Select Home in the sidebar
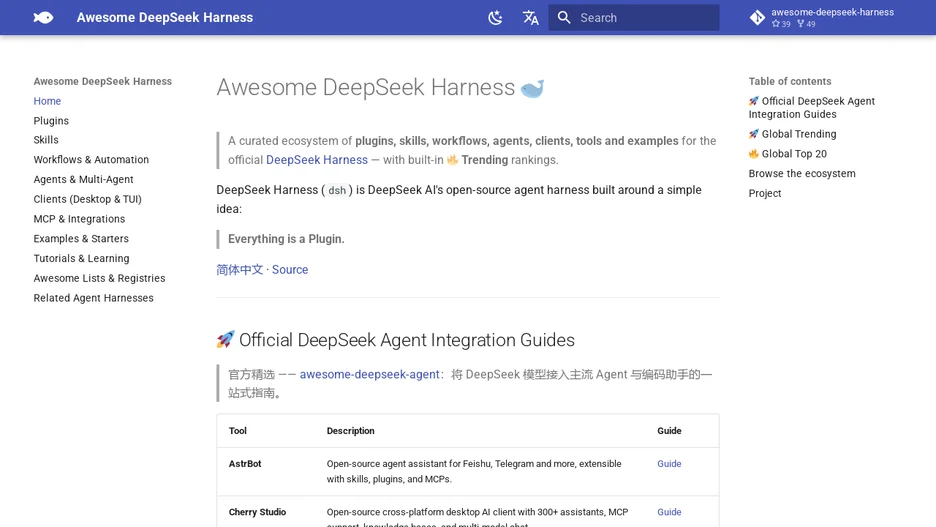 click(x=47, y=101)
